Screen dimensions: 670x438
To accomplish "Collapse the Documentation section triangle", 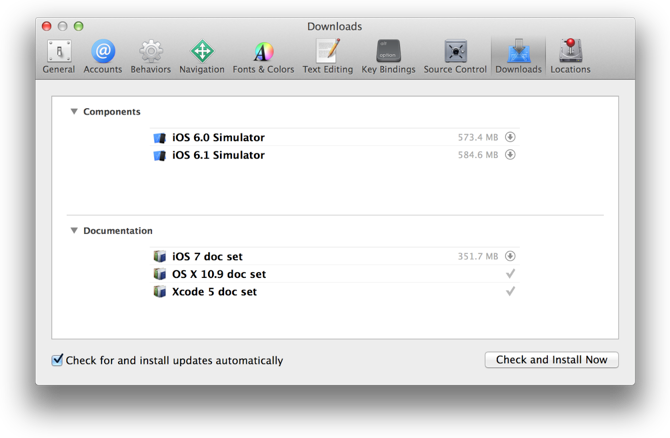I will [74, 231].
